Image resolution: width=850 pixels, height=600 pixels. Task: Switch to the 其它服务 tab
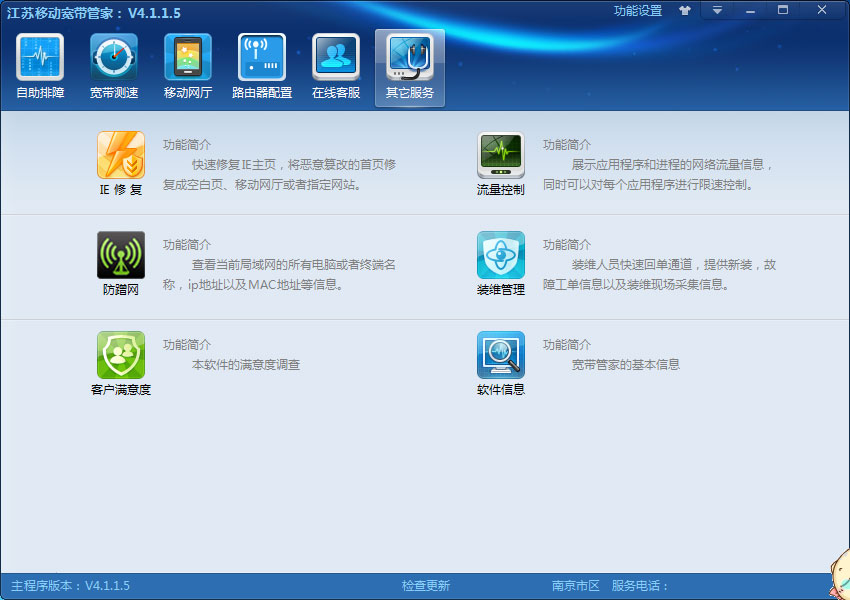409,65
